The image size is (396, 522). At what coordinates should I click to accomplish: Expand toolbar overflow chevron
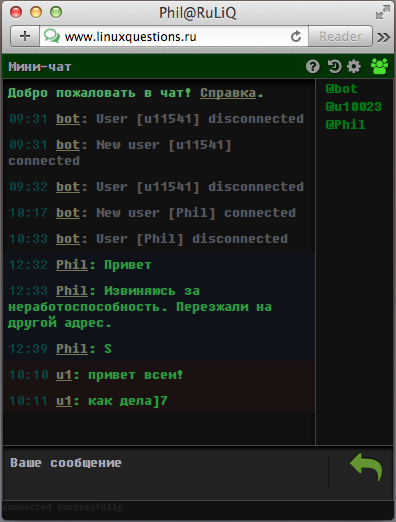[384, 37]
